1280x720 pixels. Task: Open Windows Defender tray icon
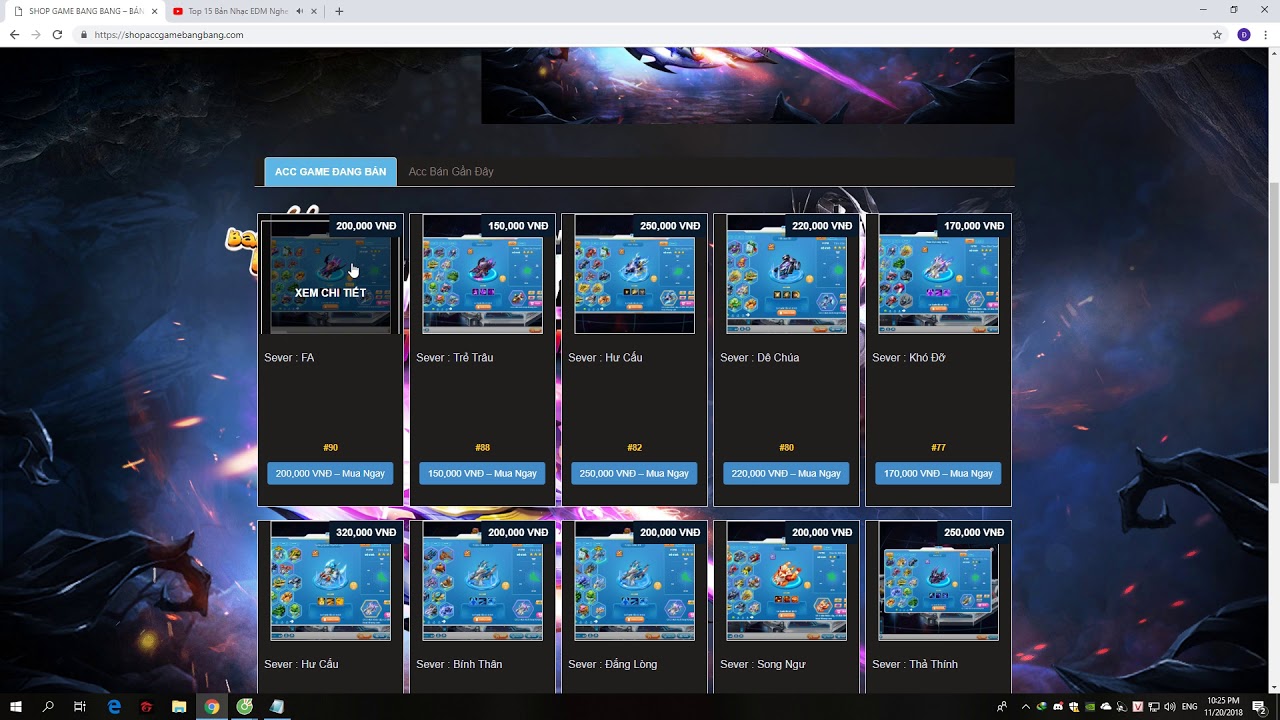point(1074,707)
